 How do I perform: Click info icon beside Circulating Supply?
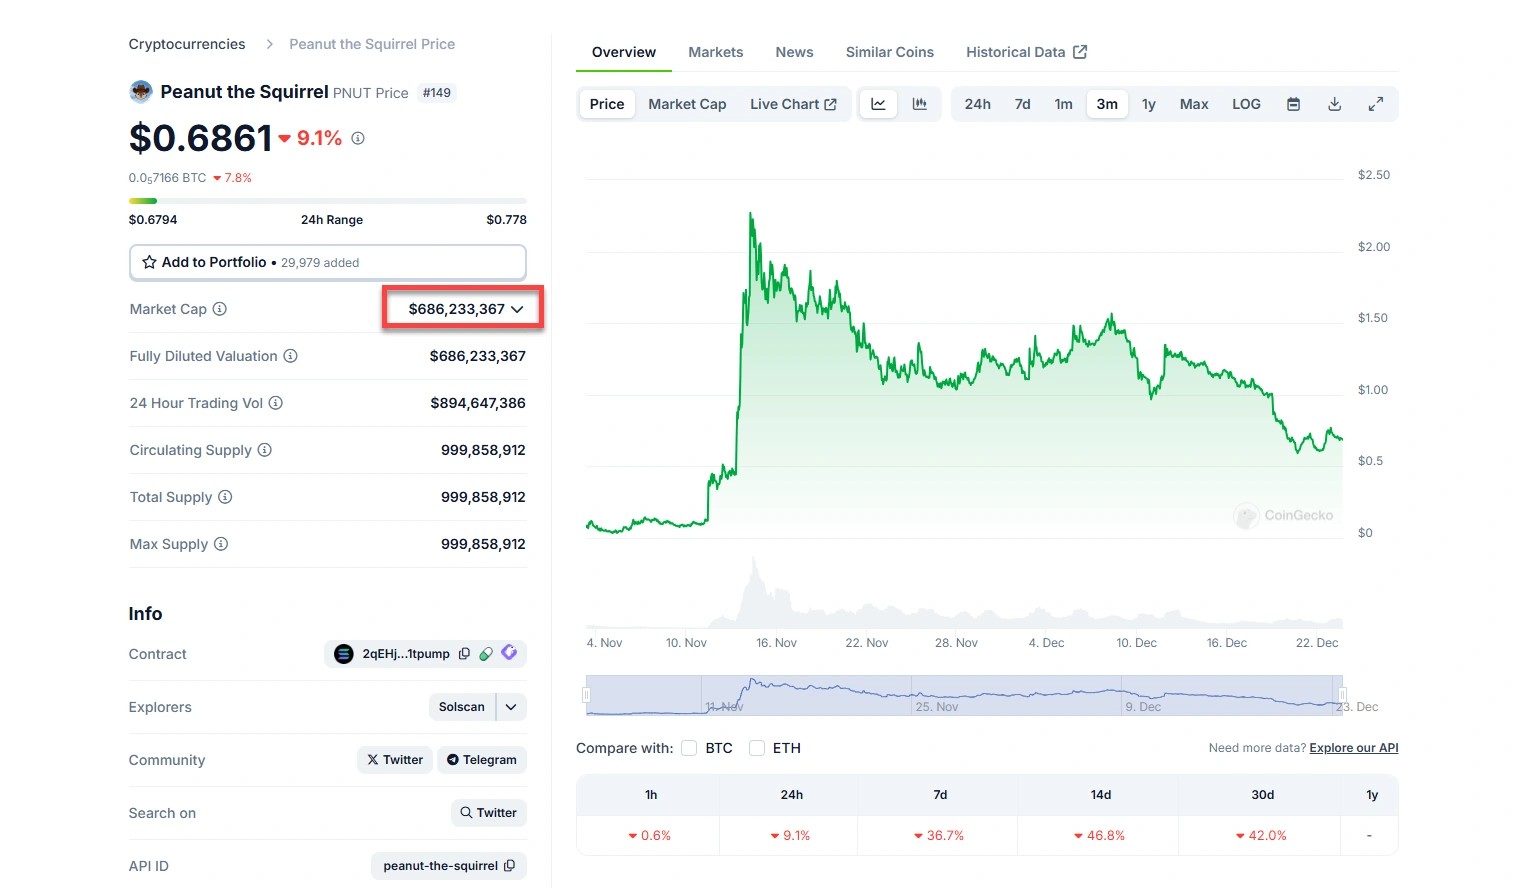[x=265, y=450]
